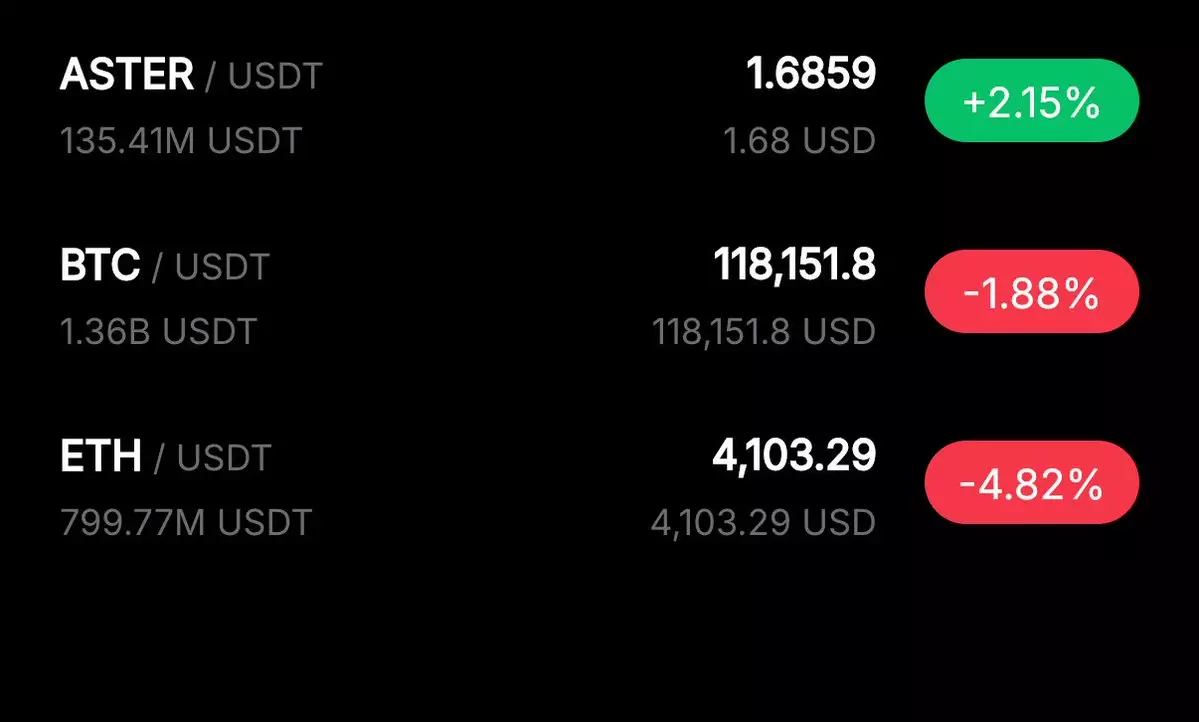Screen dimensions: 1199x722
Task: Click the 1.36B USDT volume figure
Action: pyautogui.click(x=159, y=331)
